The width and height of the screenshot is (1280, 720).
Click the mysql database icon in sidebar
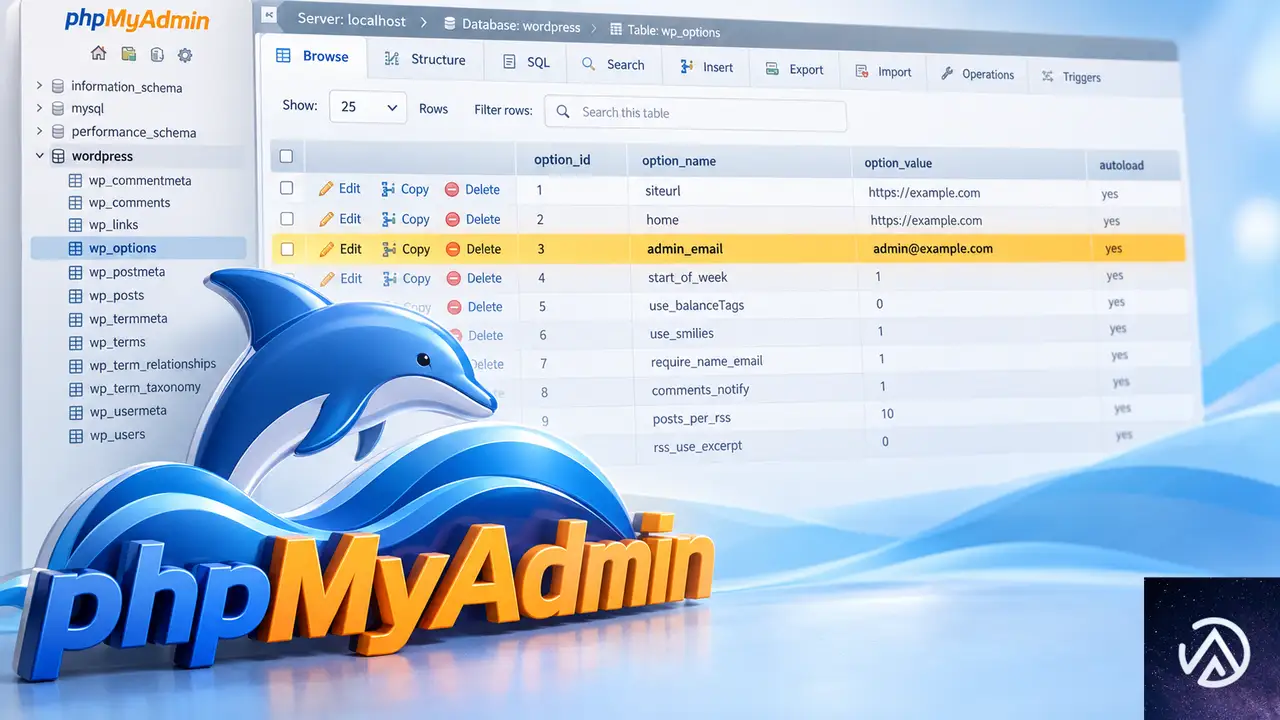coord(58,109)
